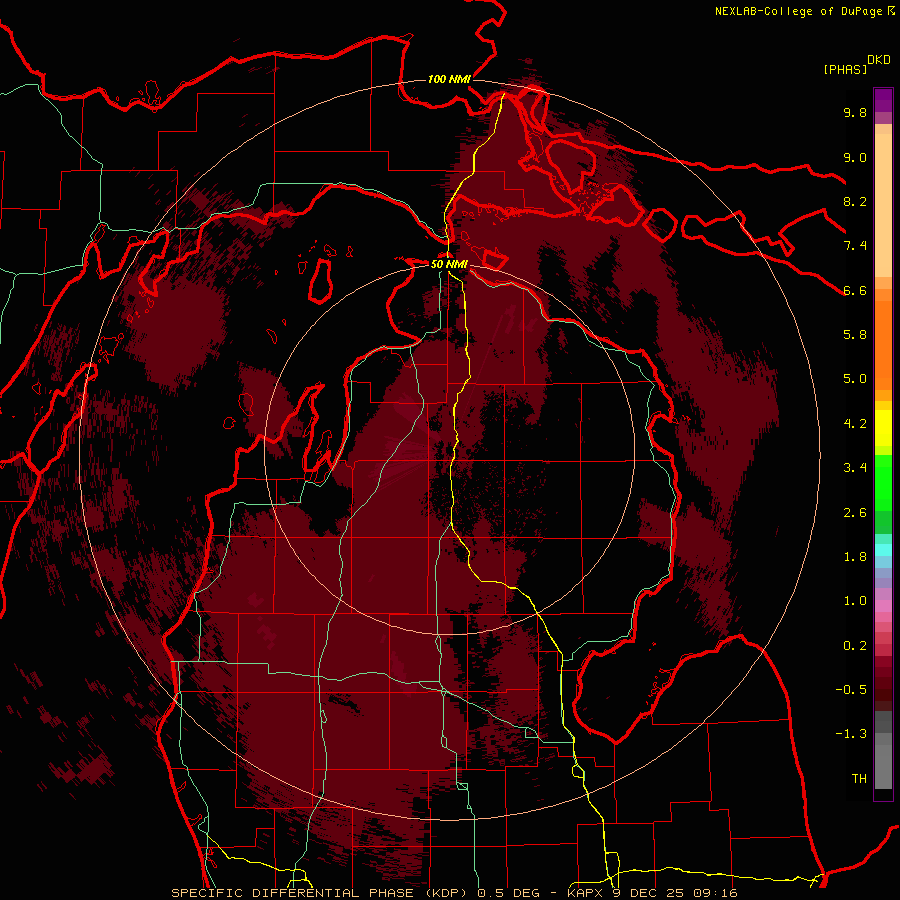
Task: Click the 7.4 scale value
Action: click(x=855, y=246)
